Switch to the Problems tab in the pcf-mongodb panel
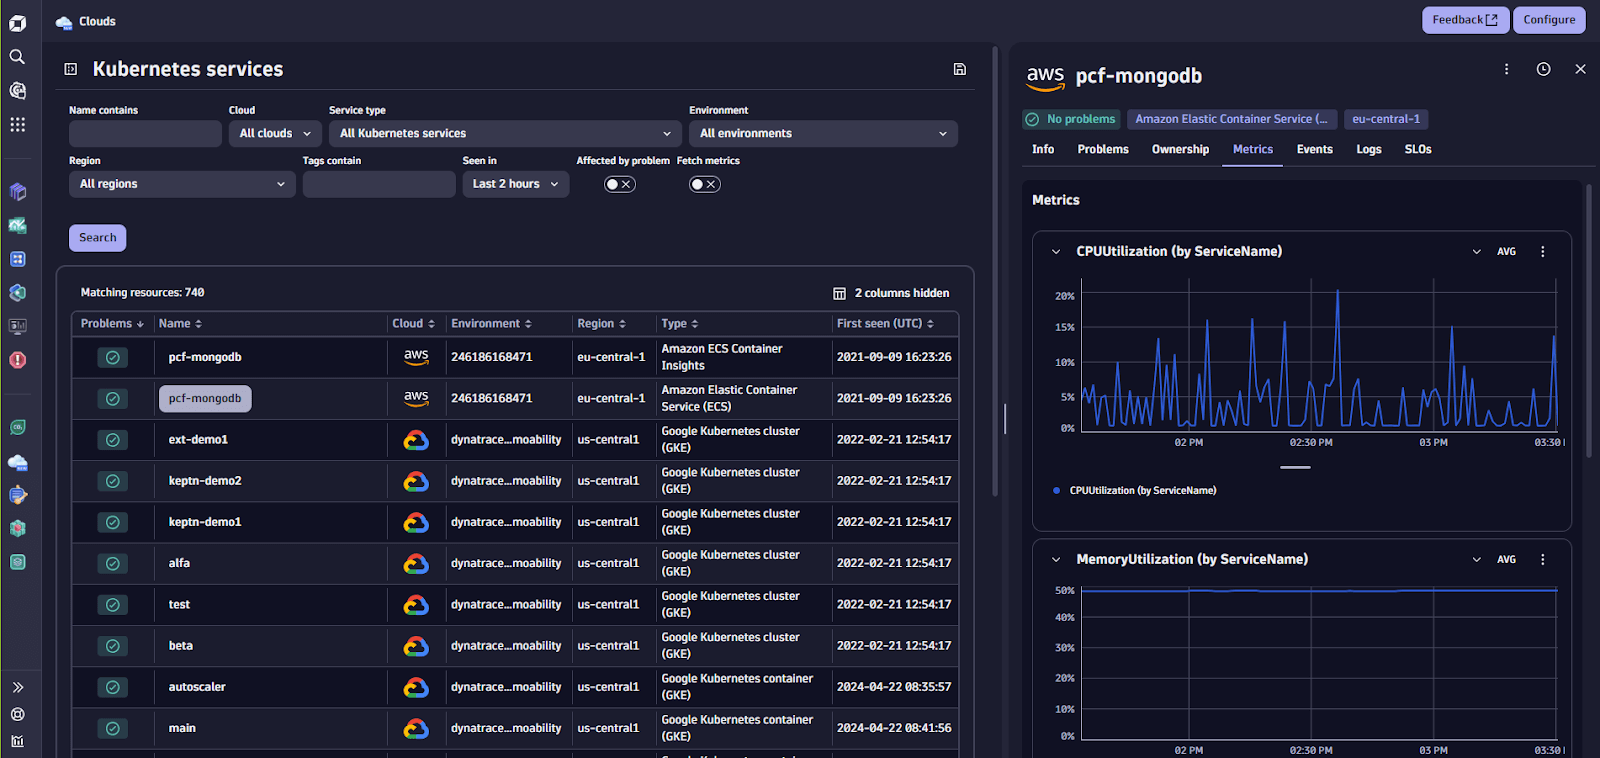 tap(1103, 149)
